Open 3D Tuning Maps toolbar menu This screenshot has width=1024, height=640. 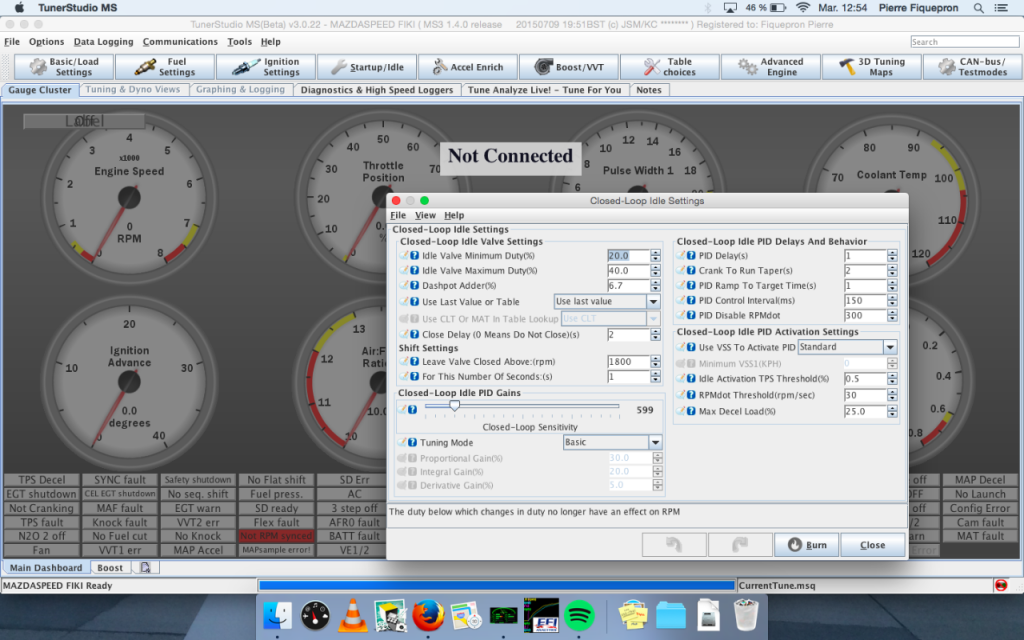(872, 67)
